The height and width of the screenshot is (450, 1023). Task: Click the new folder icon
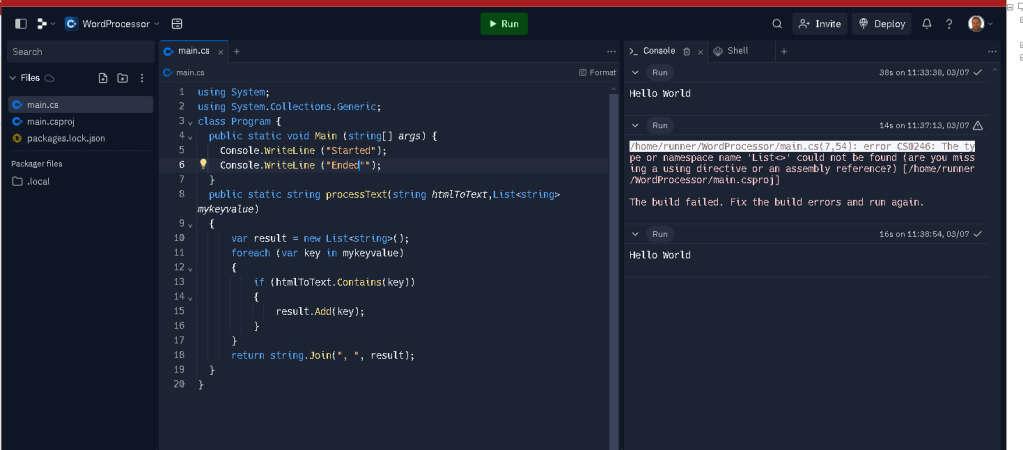pyautogui.click(x=123, y=78)
